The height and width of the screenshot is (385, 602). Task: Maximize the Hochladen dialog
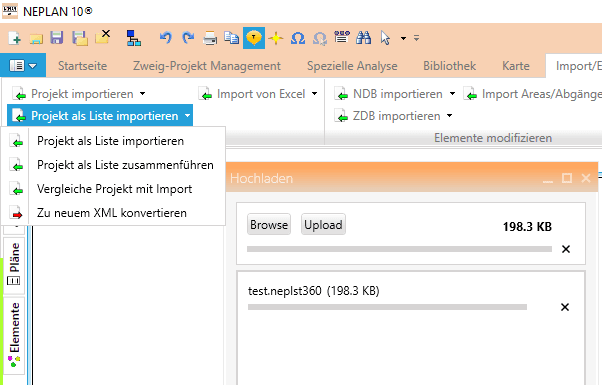pyautogui.click(x=567, y=178)
